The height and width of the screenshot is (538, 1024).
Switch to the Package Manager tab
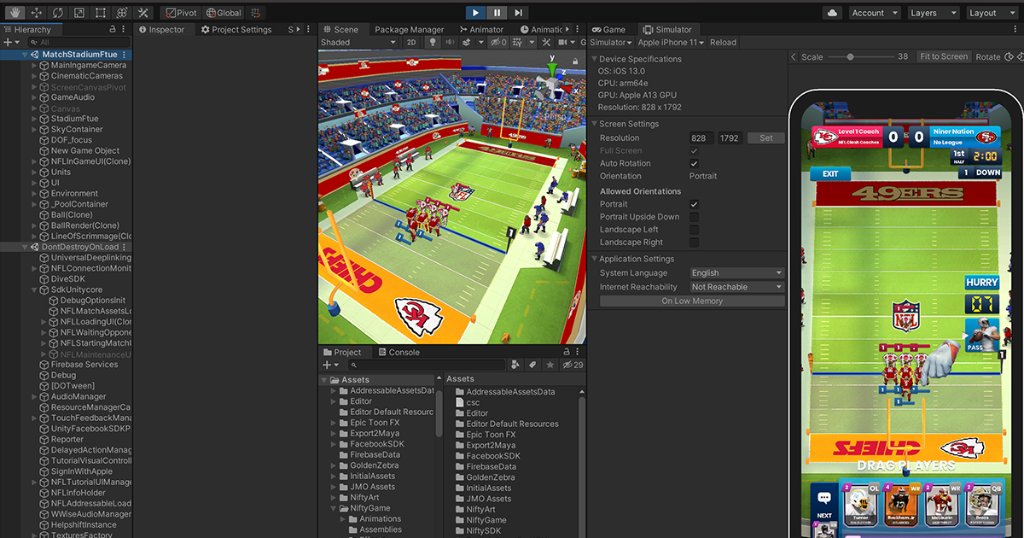coord(409,29)
